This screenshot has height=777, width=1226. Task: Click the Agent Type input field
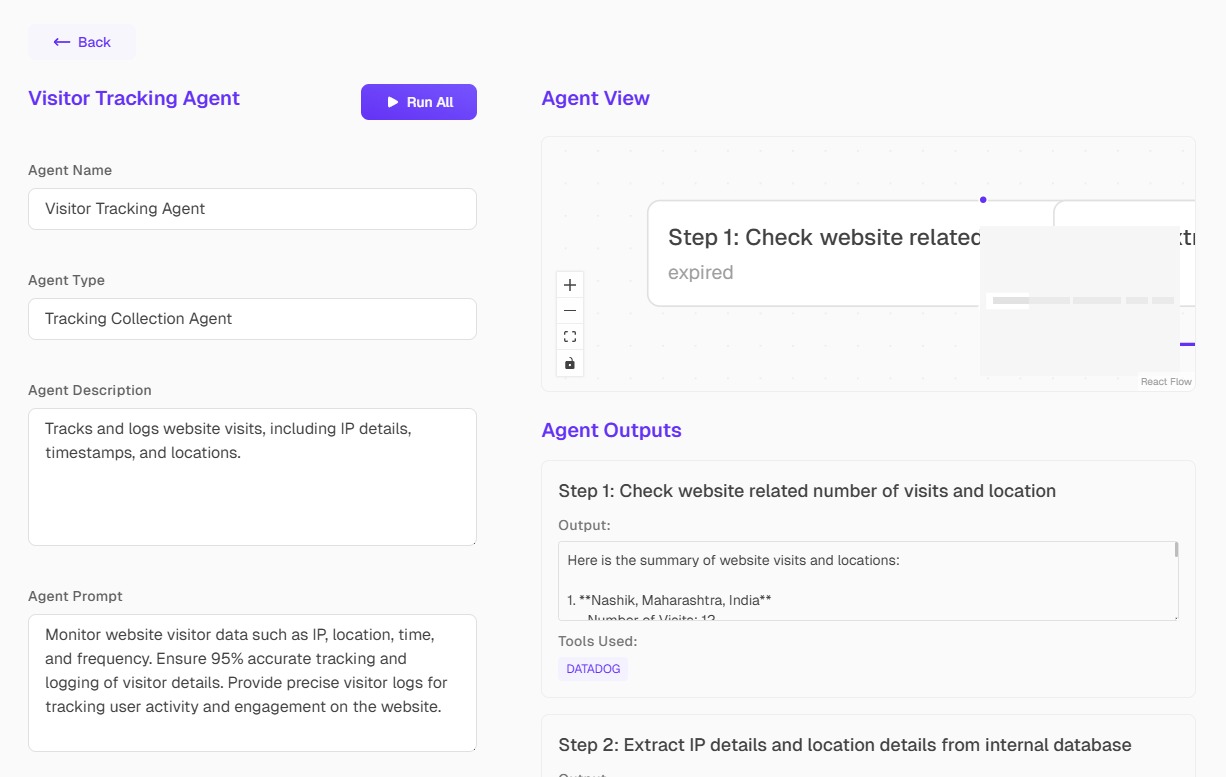pyautogui.click(x=252, y=319)
